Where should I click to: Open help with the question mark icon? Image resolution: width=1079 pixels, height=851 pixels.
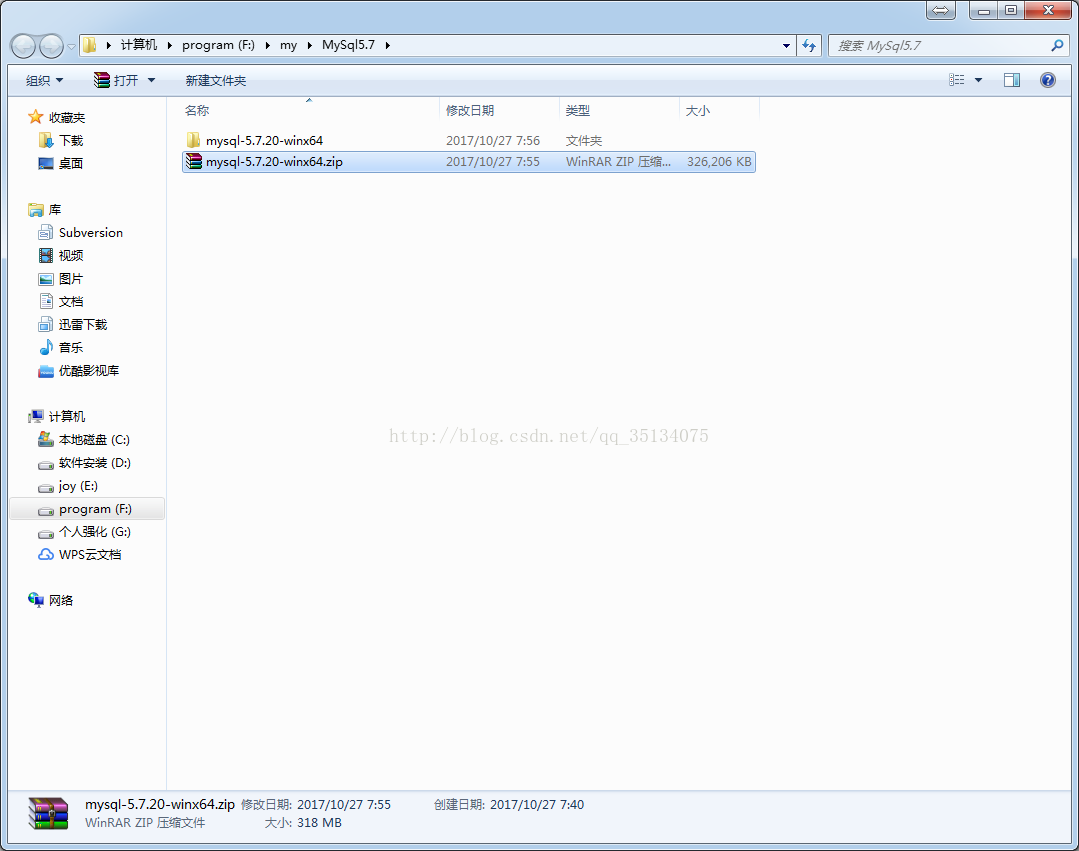coord(1047,80)
